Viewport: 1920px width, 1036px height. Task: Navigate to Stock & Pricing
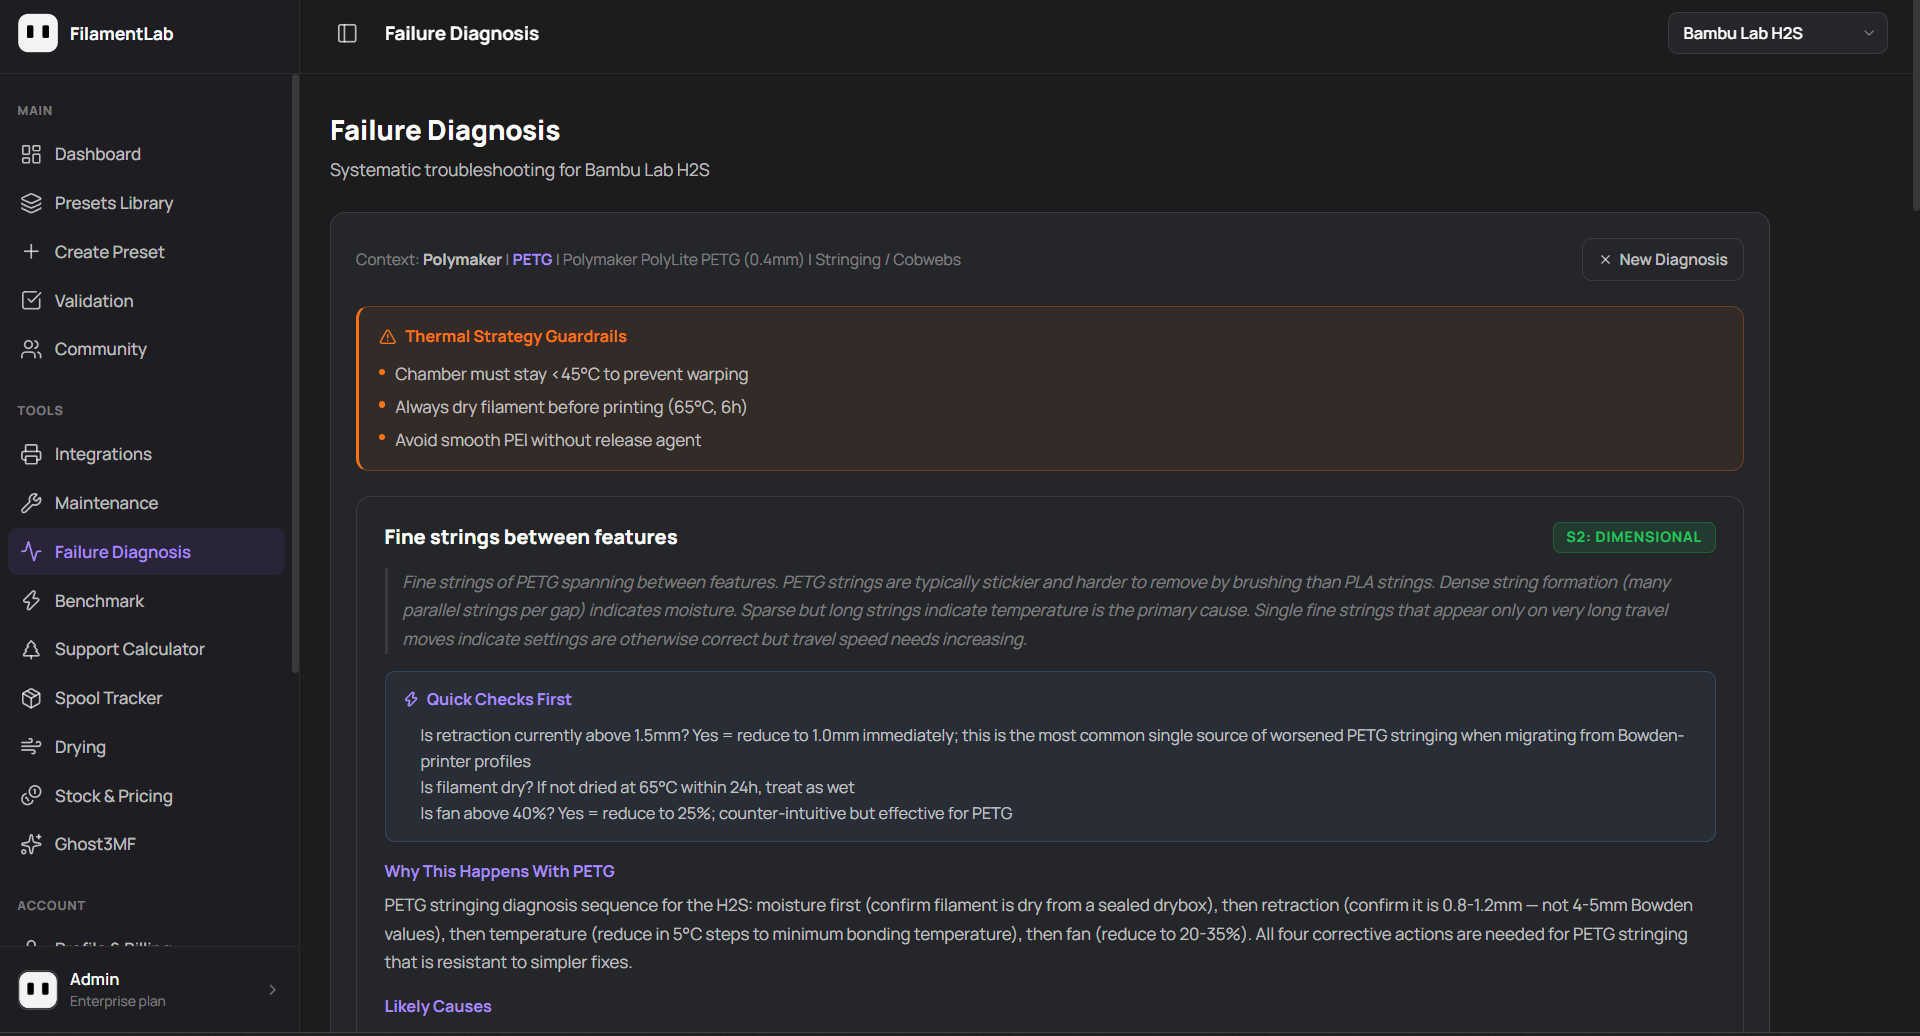click(146, 796)
